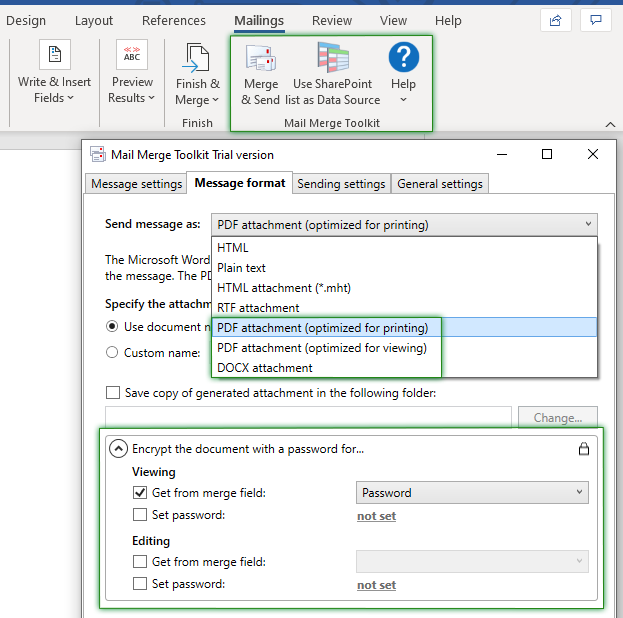Click the padlock icon in encryption section
623x618 pixels.
click(584, 449)
